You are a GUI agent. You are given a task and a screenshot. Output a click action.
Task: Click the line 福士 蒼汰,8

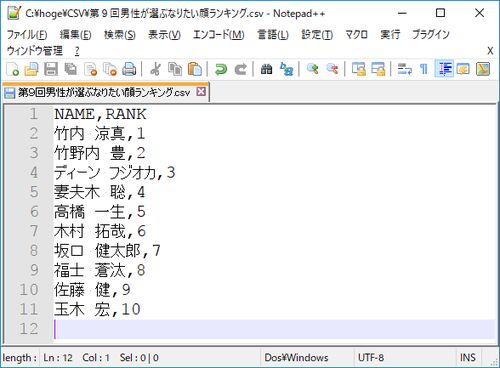99,270
